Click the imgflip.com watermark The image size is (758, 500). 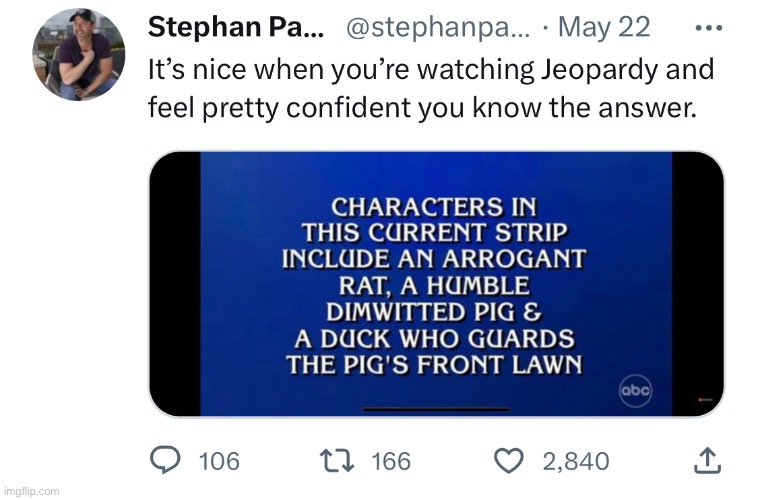click(31, 491)
